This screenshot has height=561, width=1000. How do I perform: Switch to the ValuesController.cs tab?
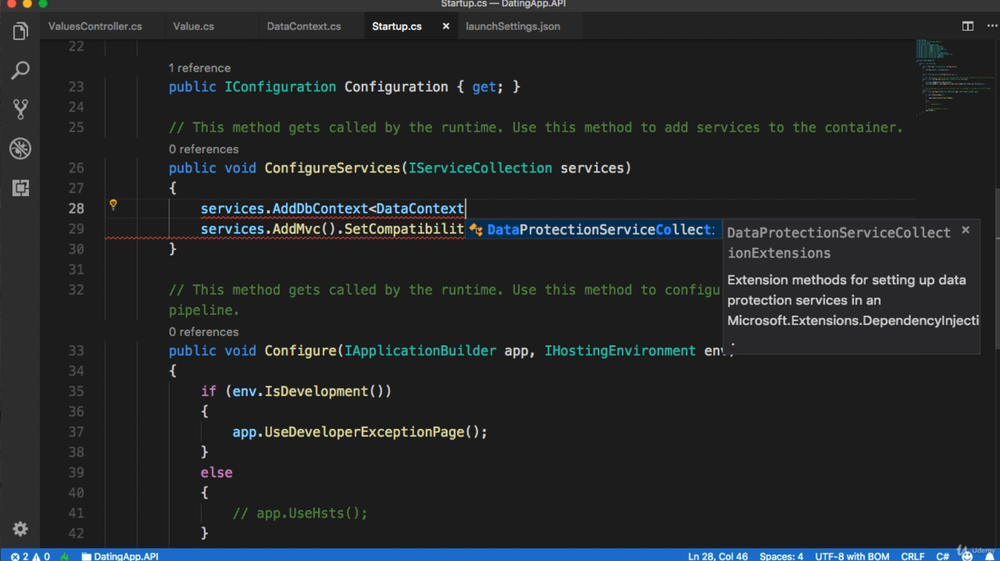[x=95, y=26]
